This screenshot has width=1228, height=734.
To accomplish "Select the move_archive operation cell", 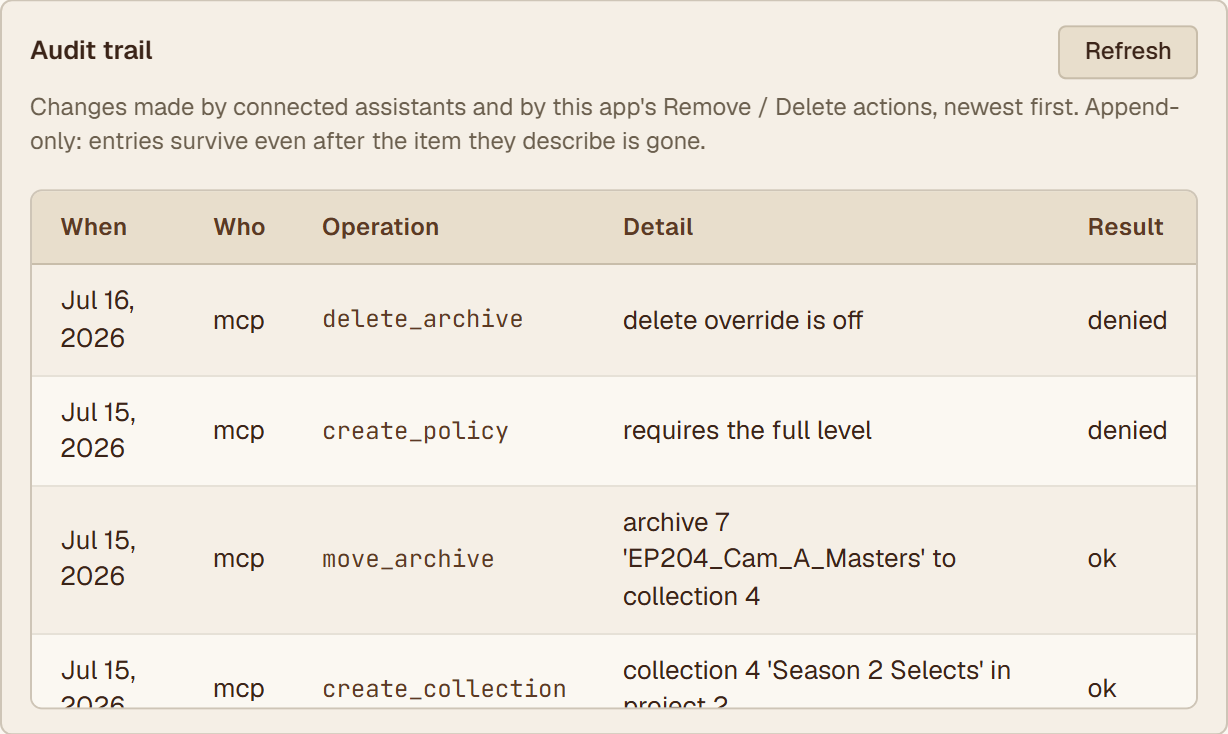I will pos(408,559).
